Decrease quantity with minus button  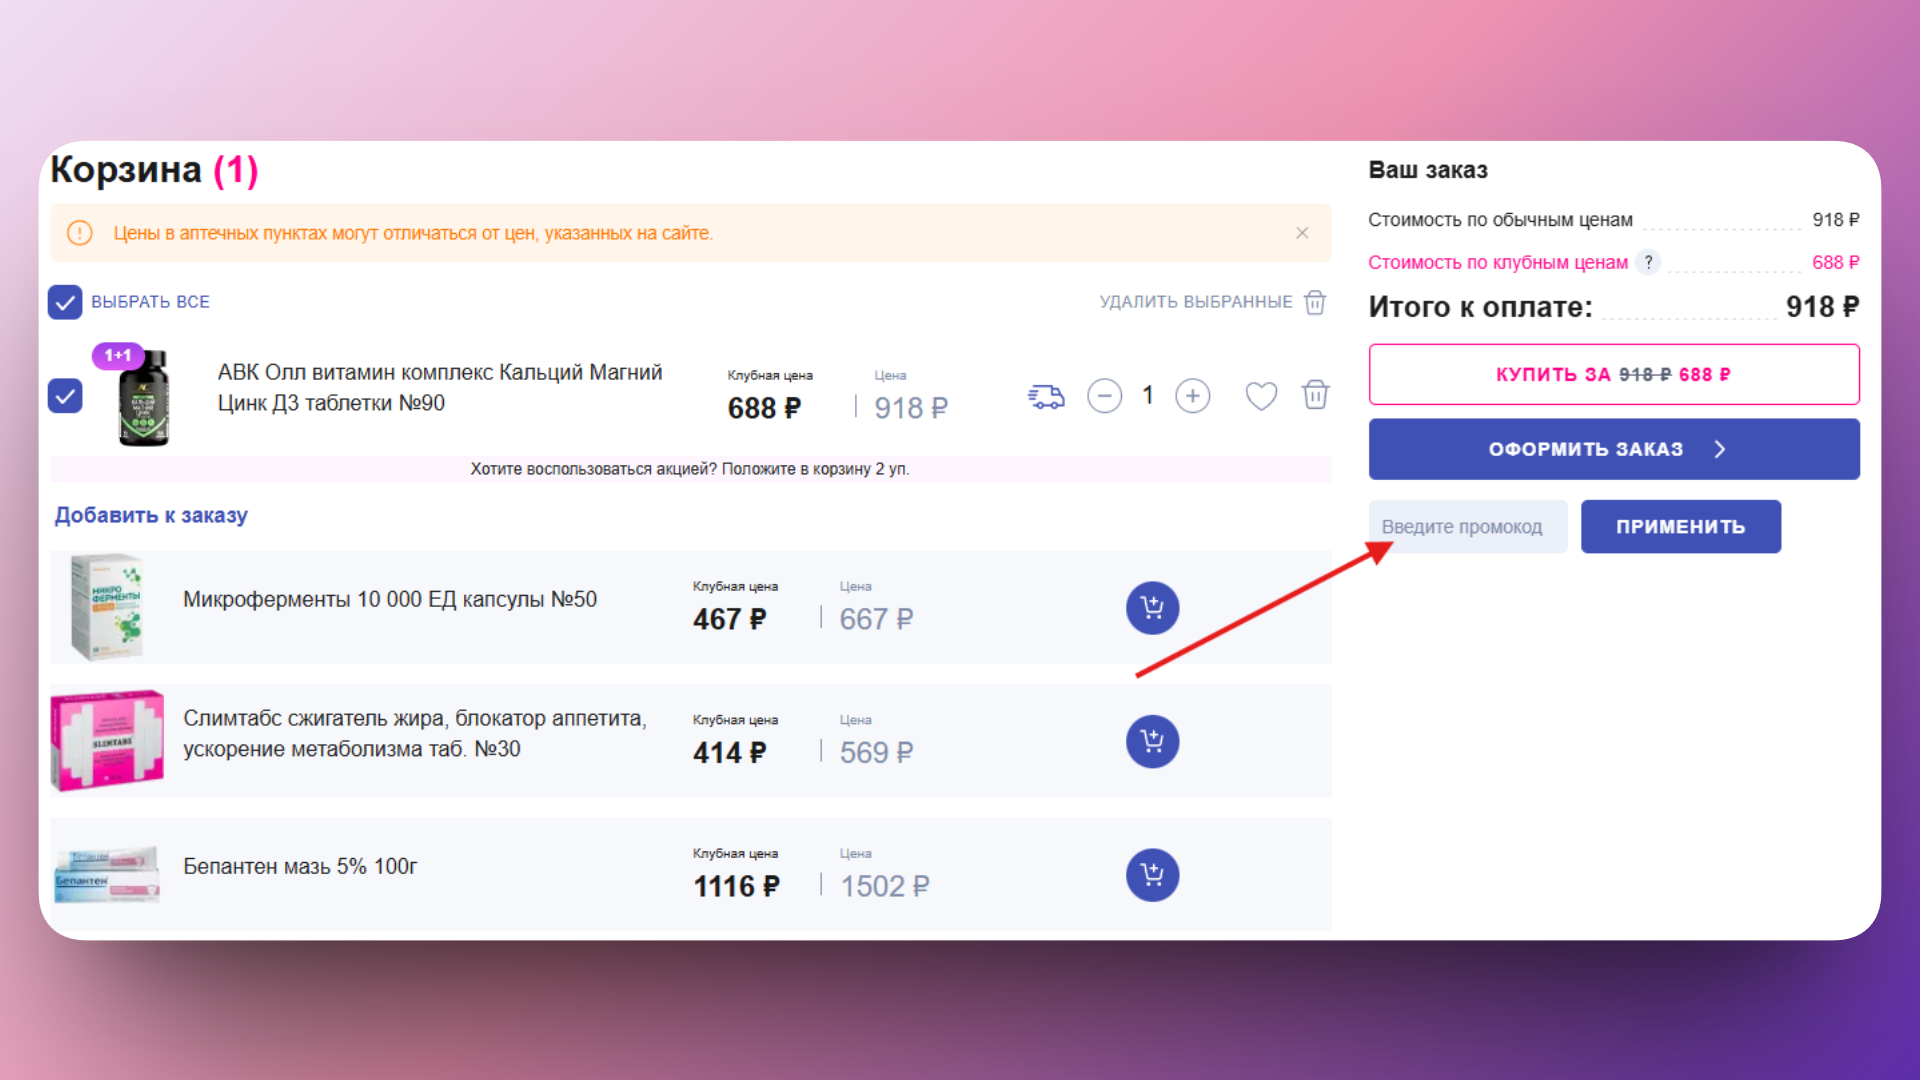[x=1104, y=396]
